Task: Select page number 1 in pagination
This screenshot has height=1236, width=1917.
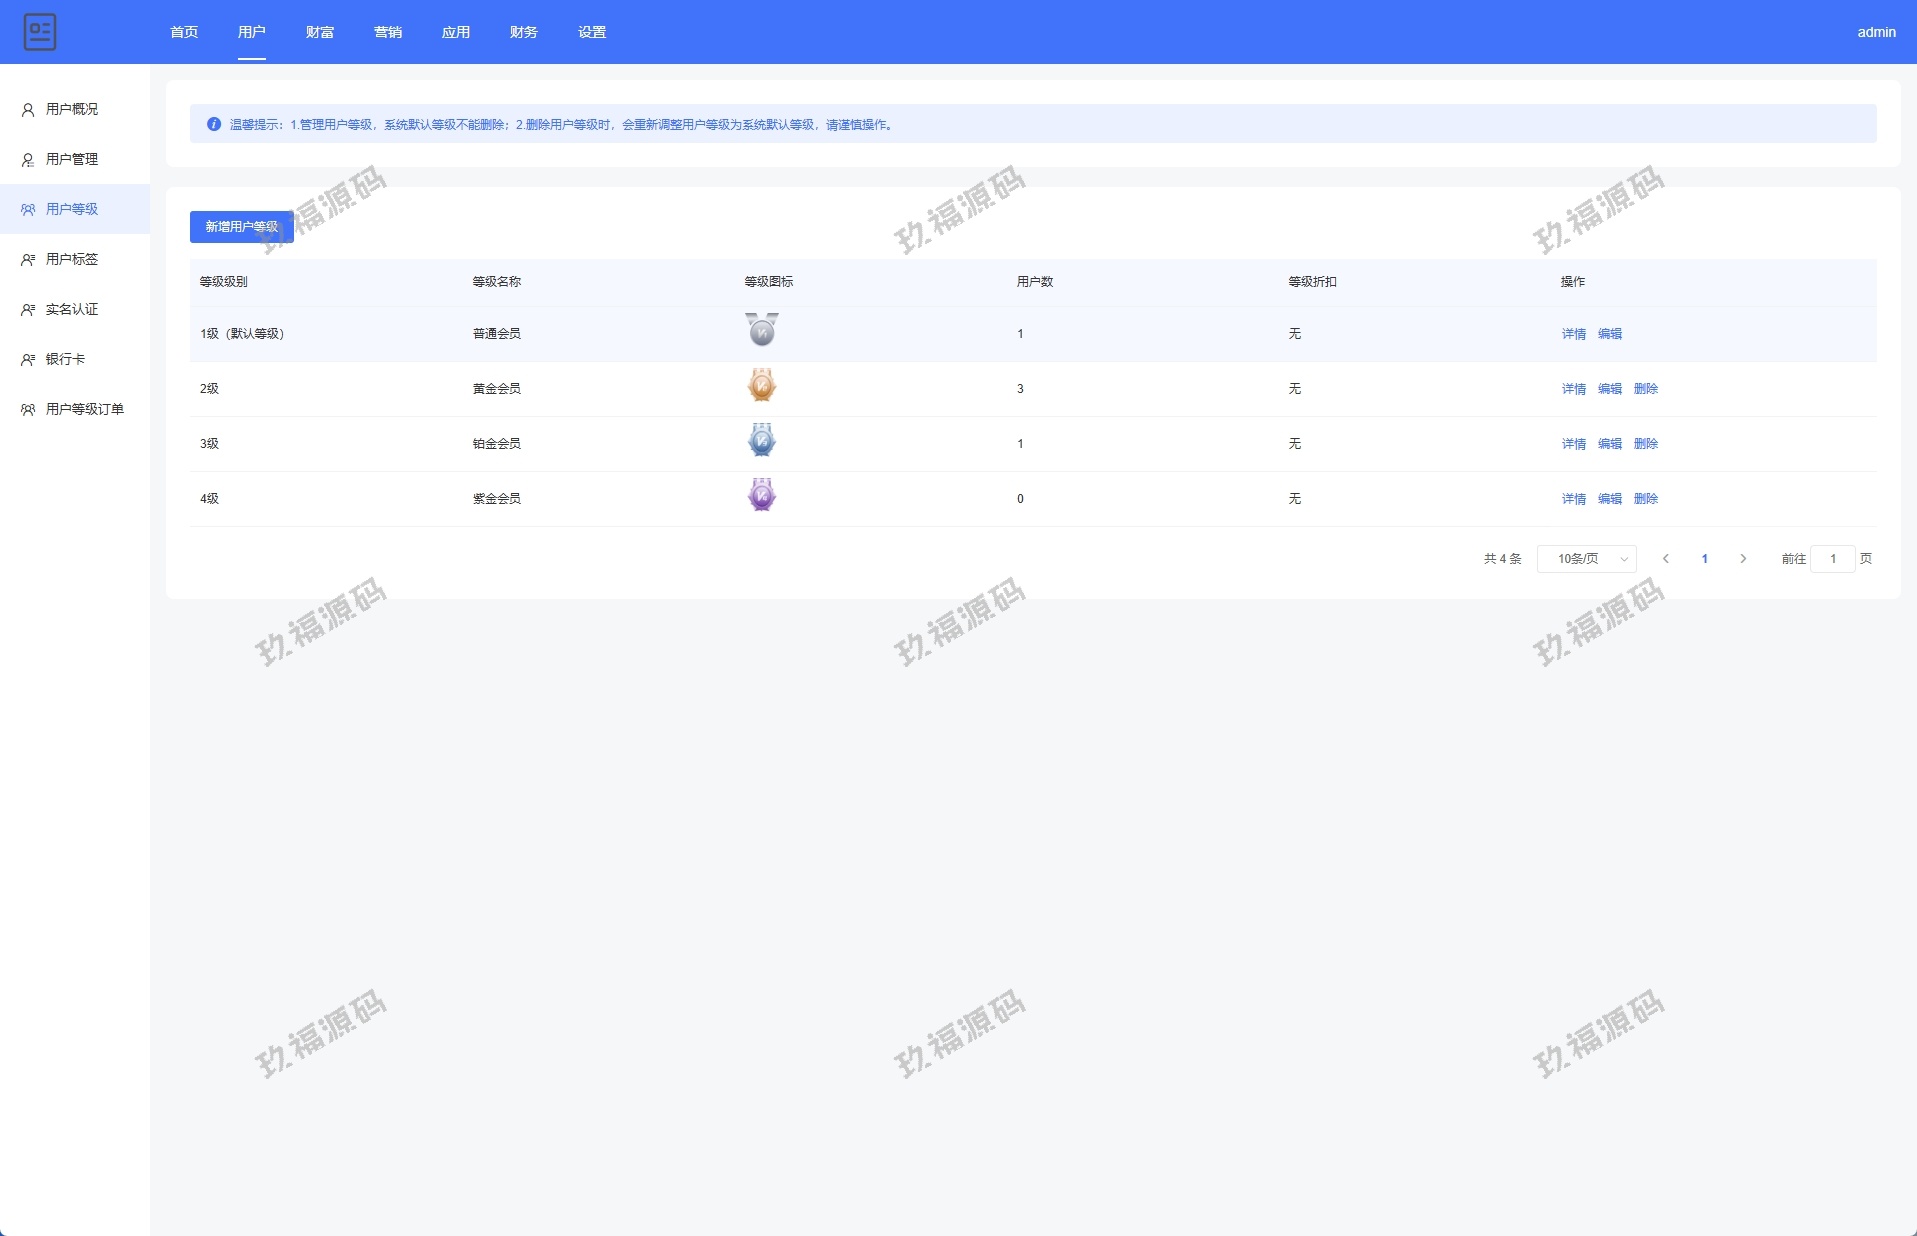Action: click(1704, 559)
